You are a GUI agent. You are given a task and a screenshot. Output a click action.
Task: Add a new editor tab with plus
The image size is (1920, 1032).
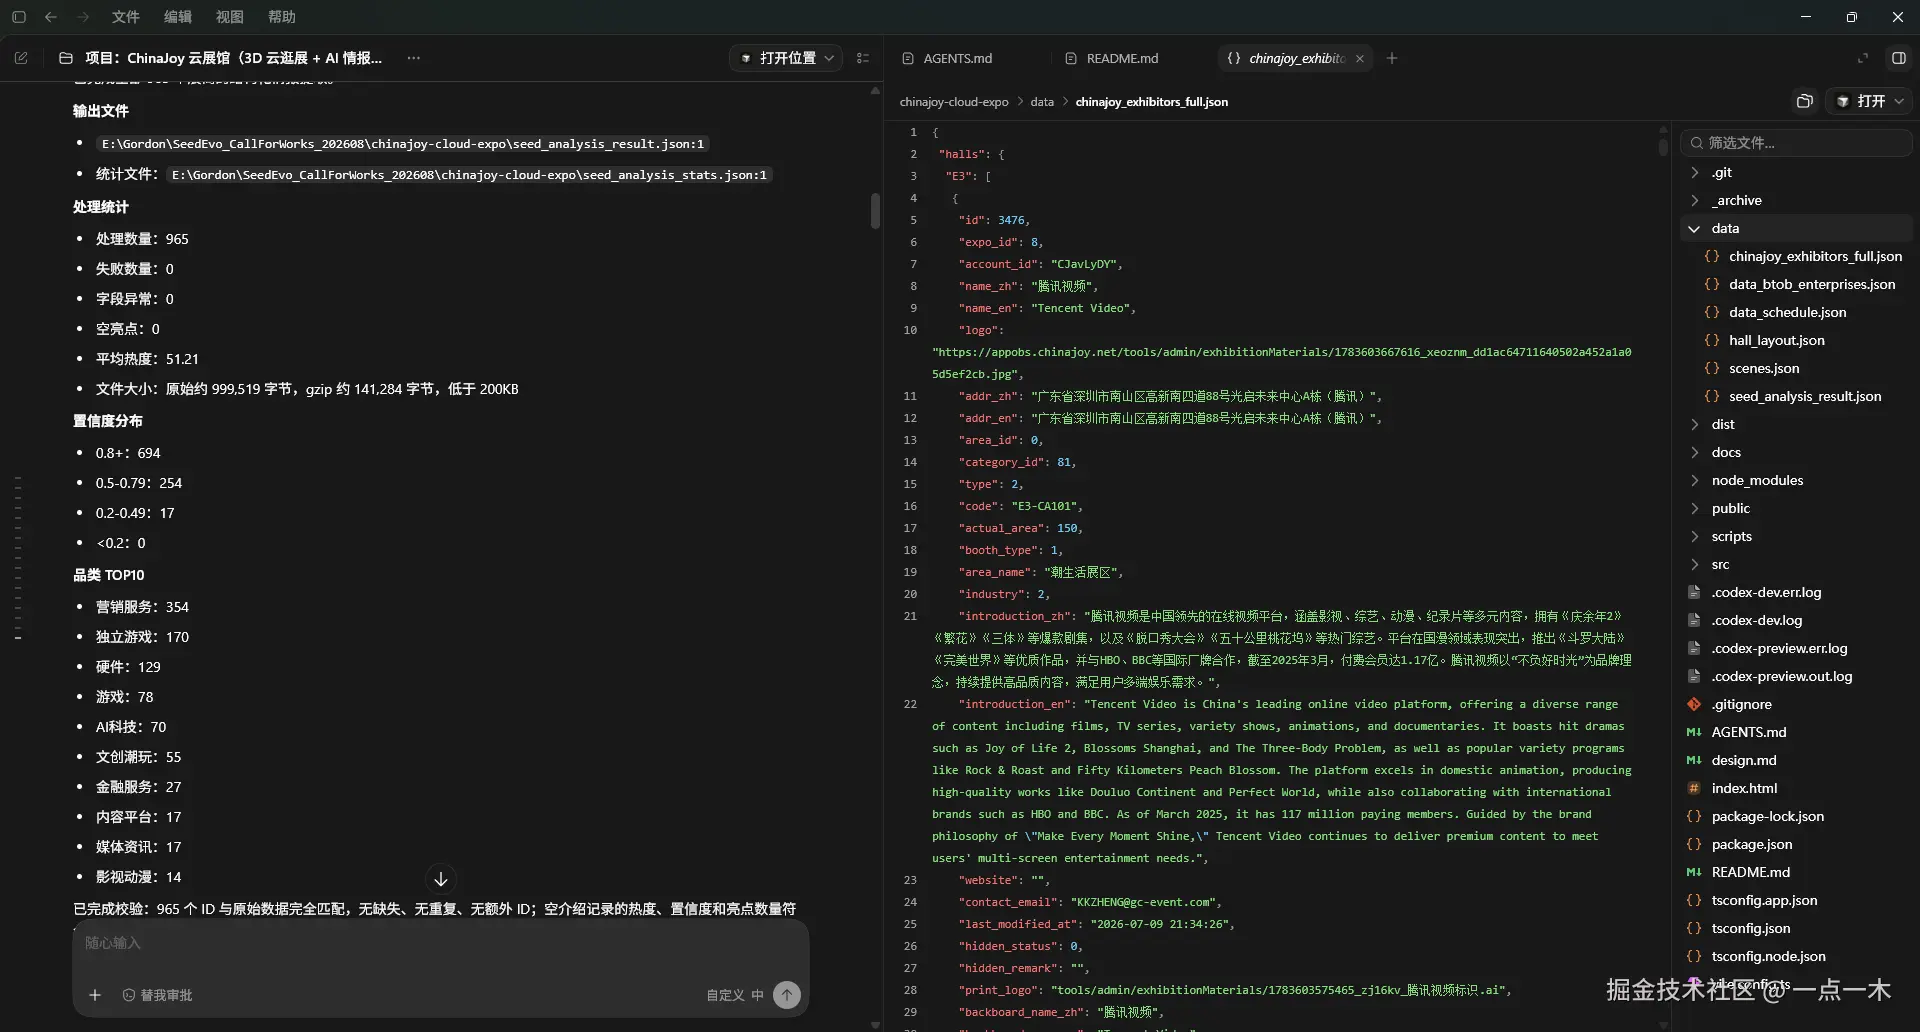[1391, 58]
